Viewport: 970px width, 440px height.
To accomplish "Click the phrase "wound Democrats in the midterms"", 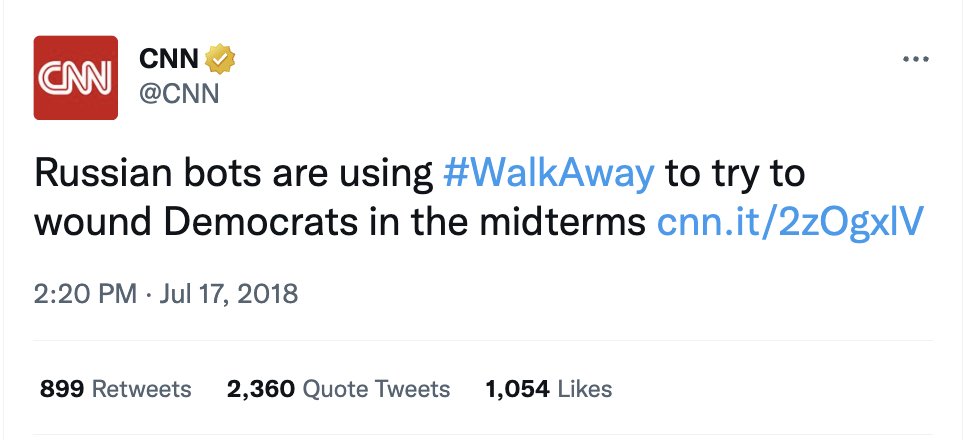I will 340,222.
